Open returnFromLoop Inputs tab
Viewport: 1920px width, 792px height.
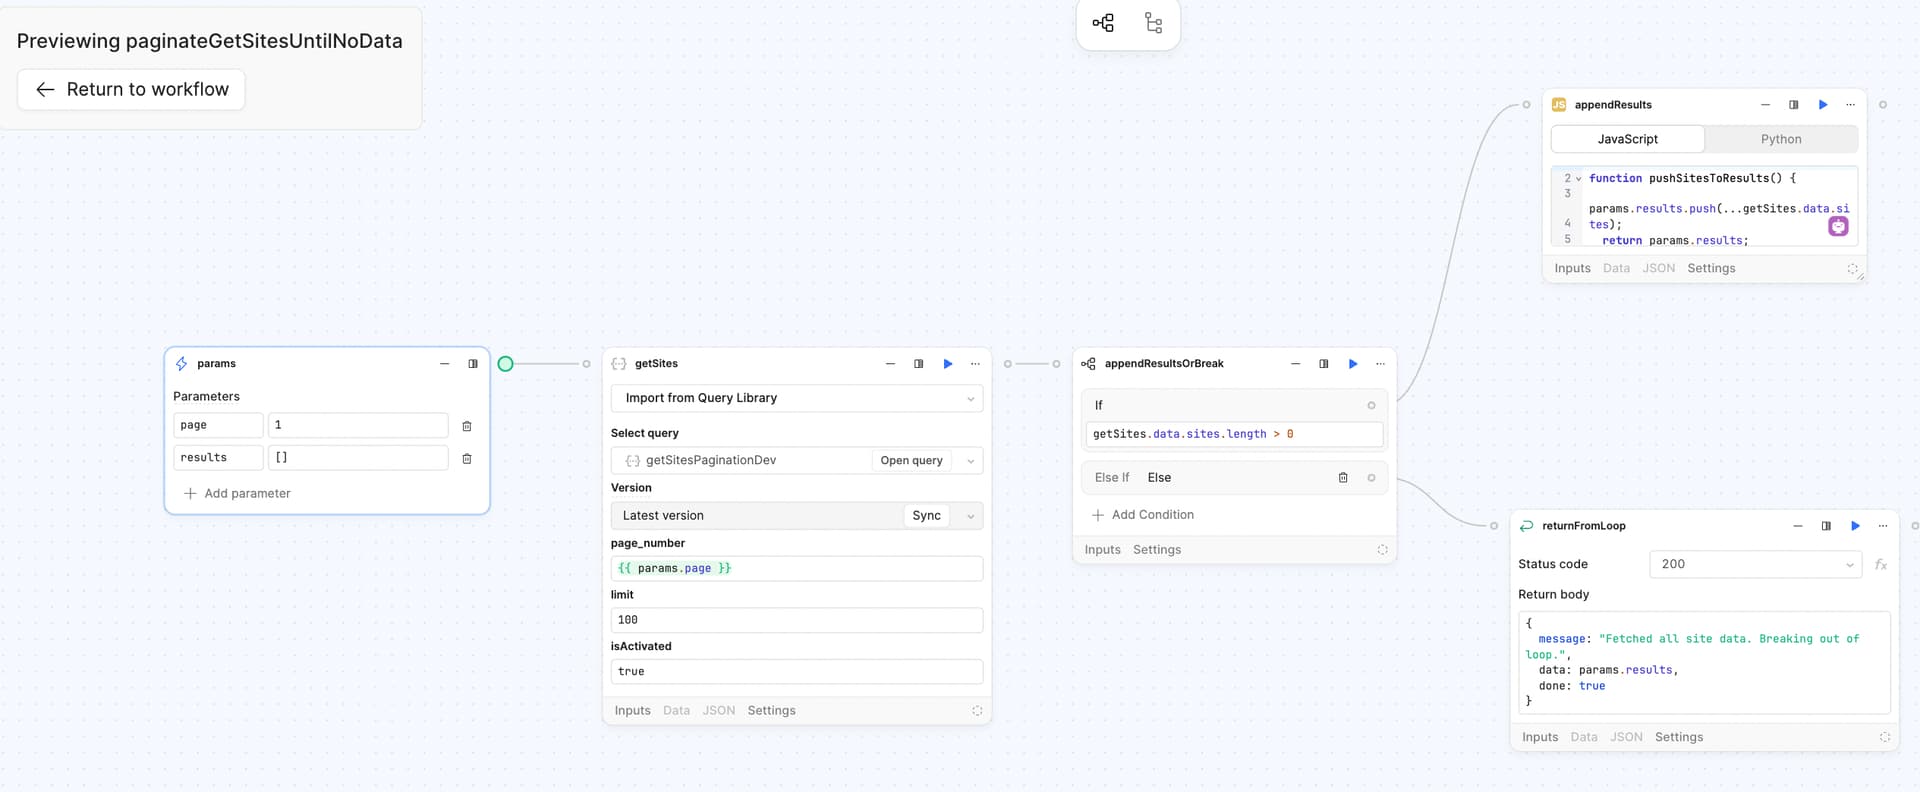(x=1540, y=738)
